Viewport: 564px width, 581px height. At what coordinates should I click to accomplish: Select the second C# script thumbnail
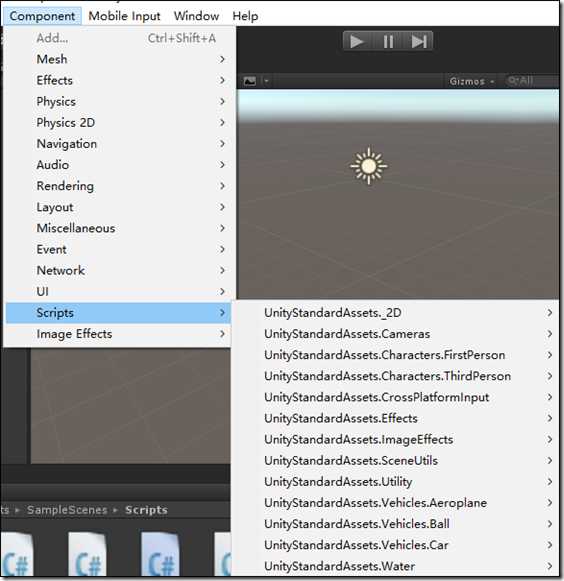pos(87,555)
